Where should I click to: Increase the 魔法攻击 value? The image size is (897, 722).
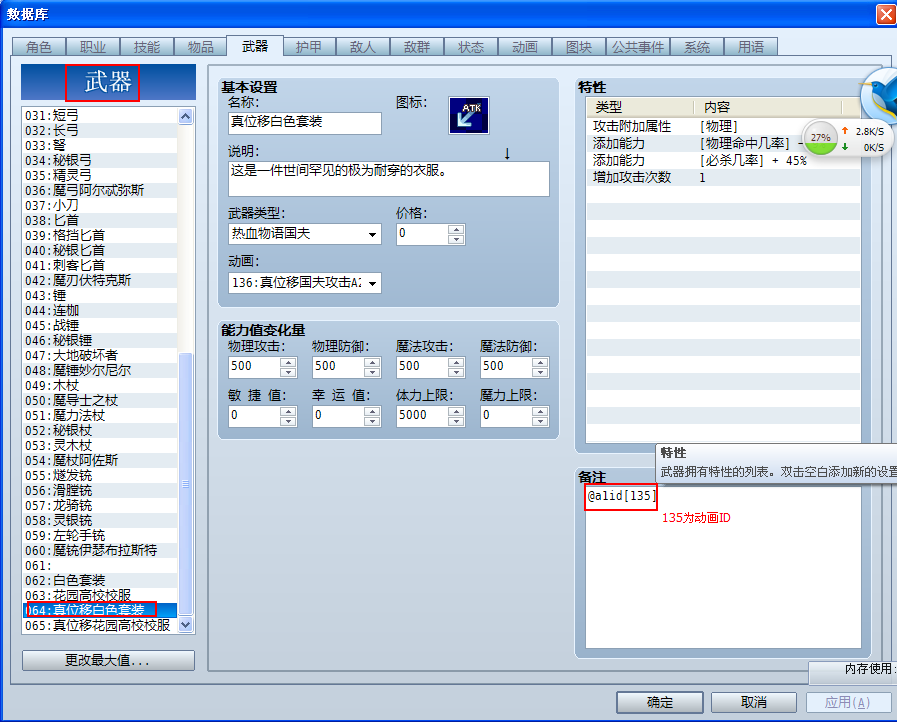[456, 362]
